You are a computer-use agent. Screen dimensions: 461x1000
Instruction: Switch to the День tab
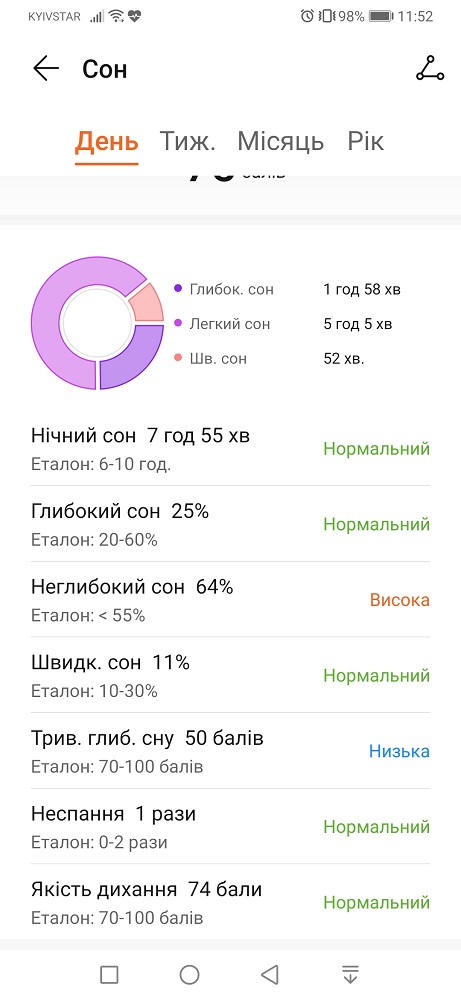pyautogui.click(x=106, y=142)
